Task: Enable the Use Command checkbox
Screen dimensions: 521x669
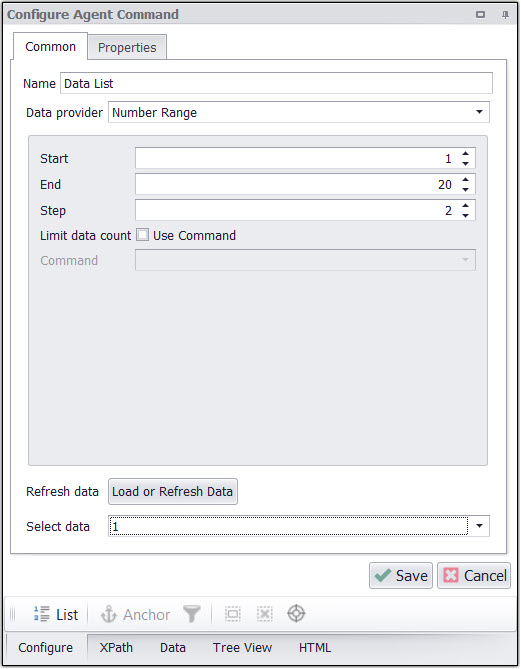Action: point(143,235)
